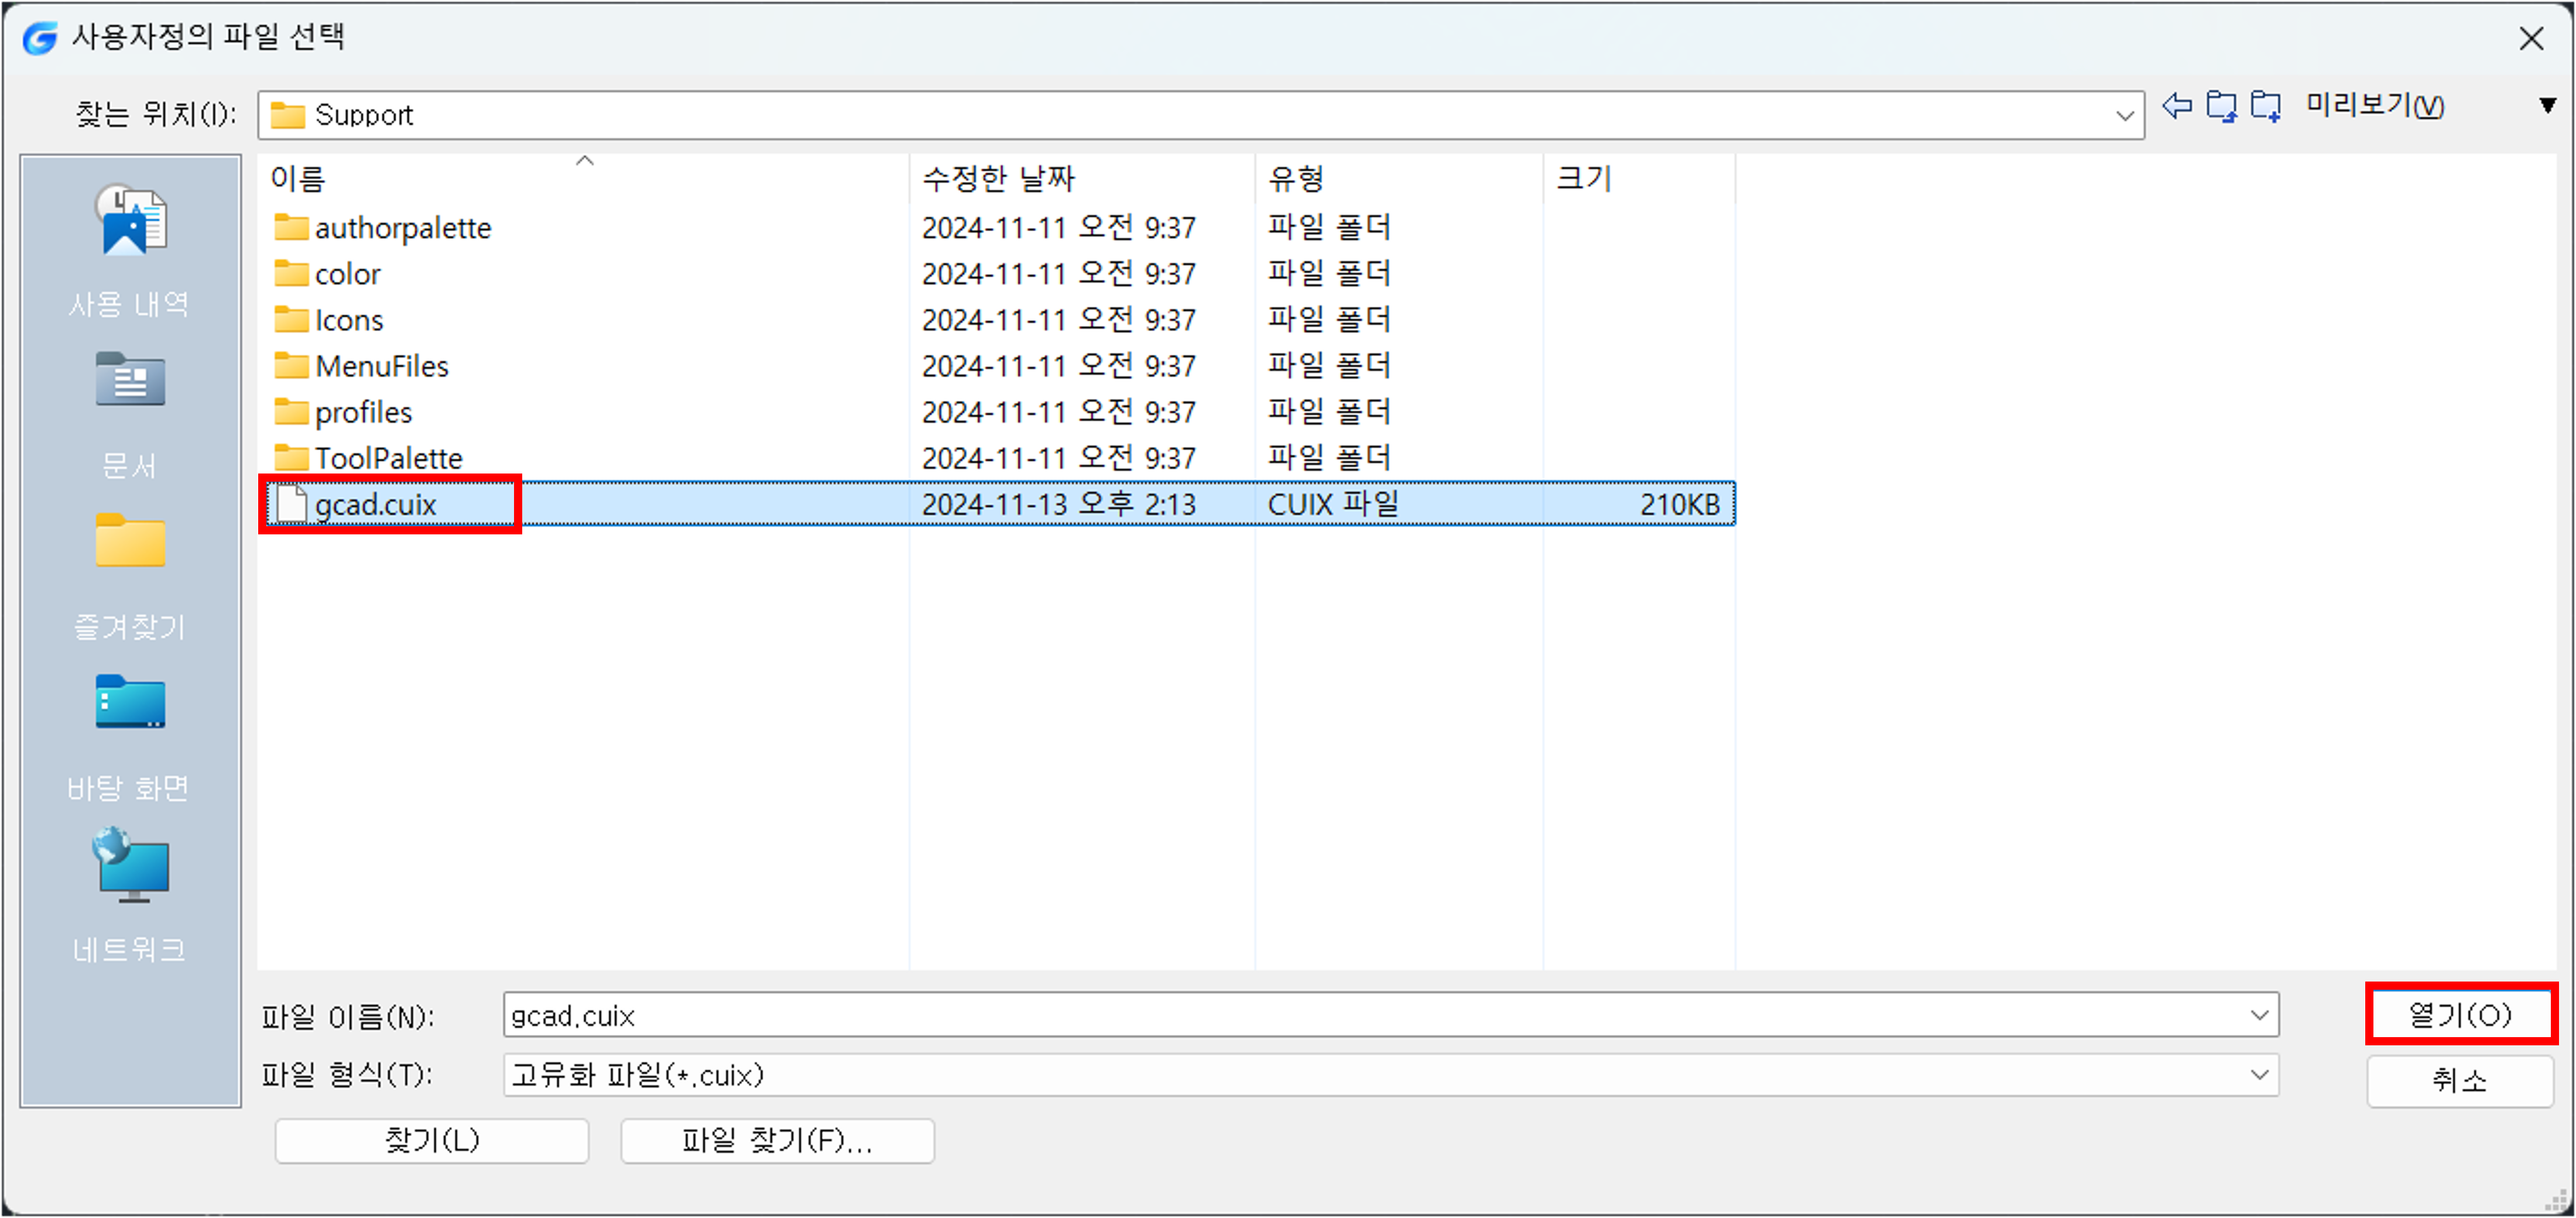Expand the dropdown arrow next to 미리보기

pos(2547,105)
